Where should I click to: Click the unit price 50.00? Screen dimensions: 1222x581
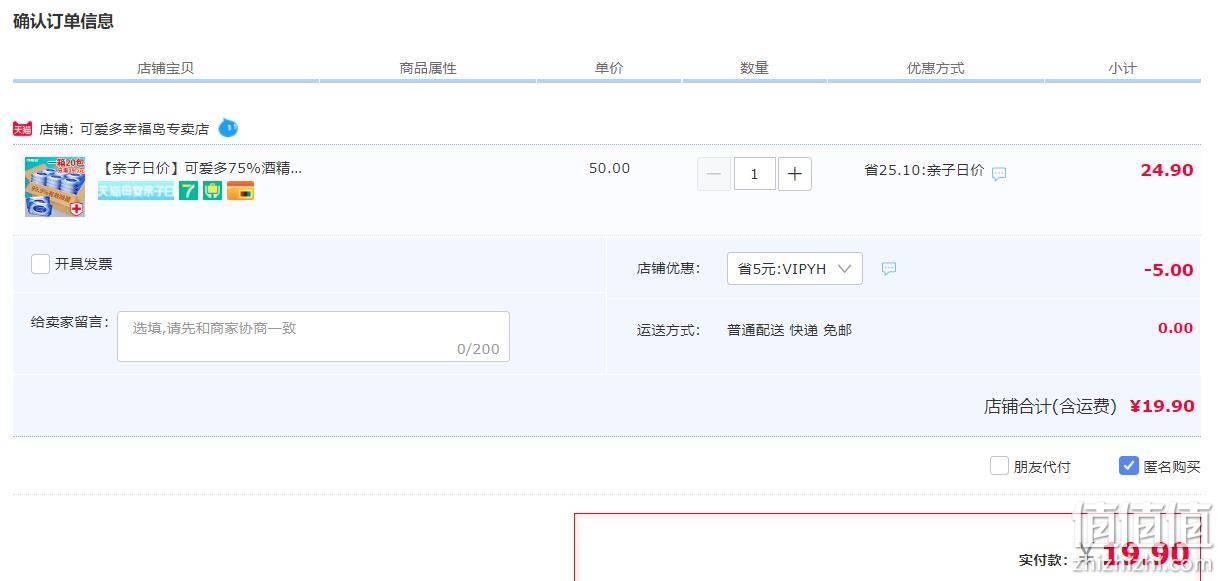point(609,168)
